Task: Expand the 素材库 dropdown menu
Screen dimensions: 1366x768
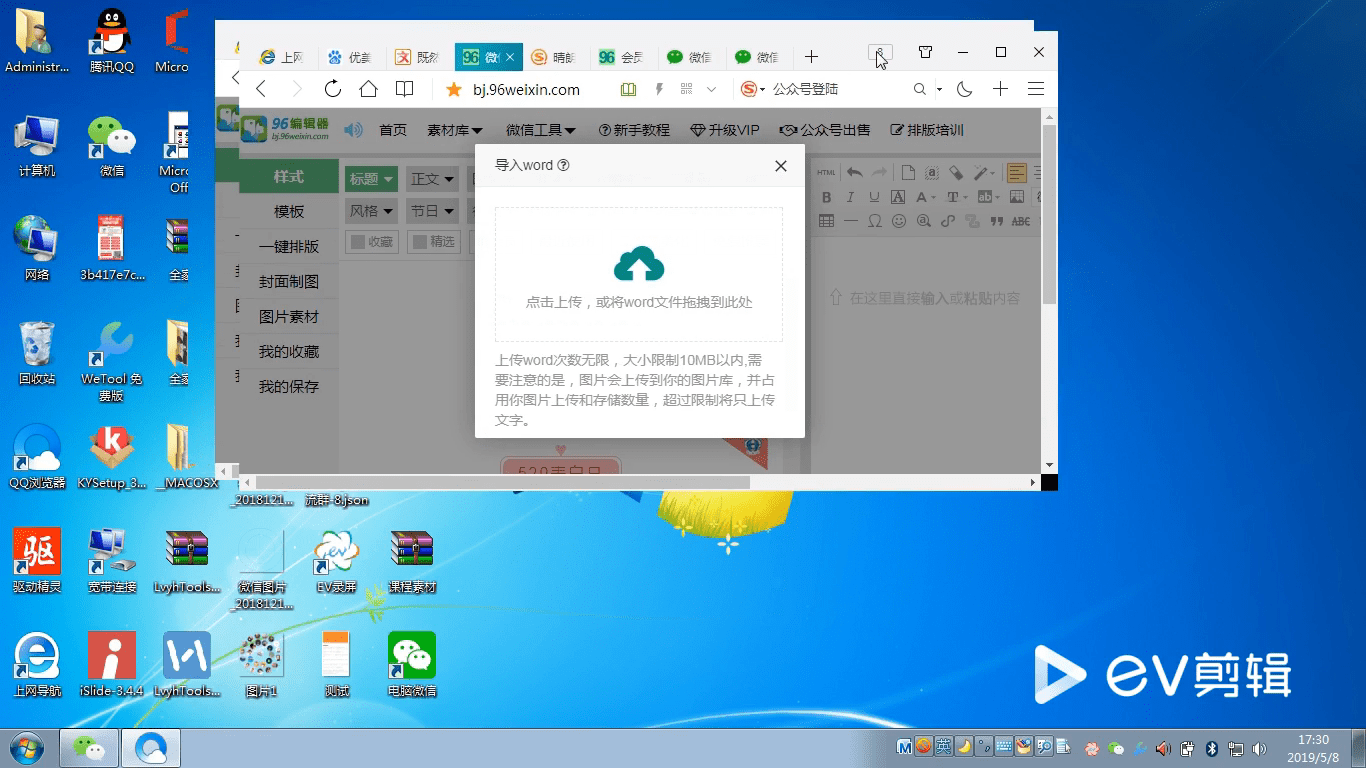Action: (455, 130)
